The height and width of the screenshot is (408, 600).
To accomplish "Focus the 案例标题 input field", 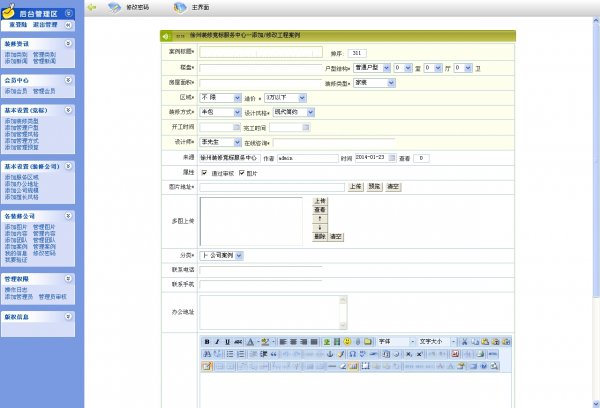I will [x=261, y=52].
